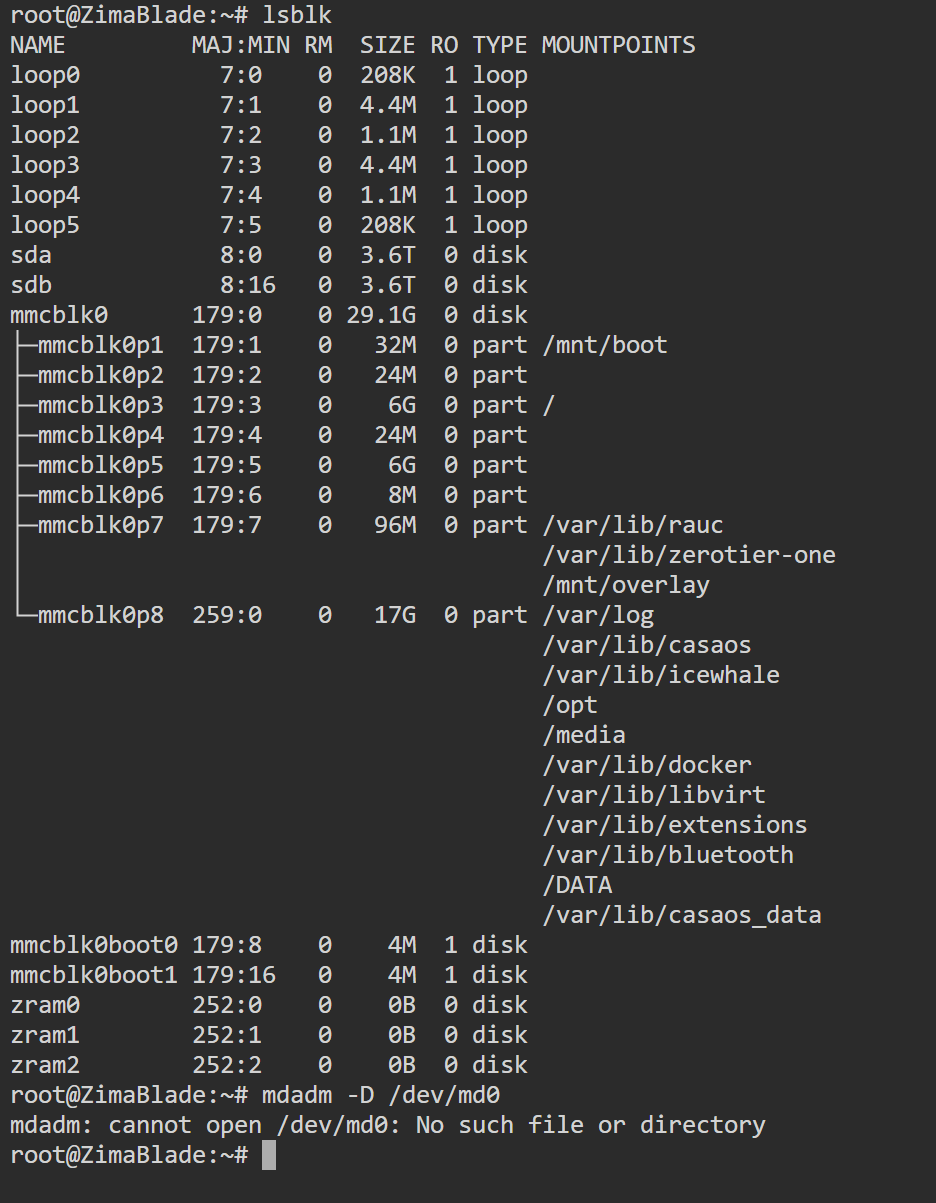Click the lsblk command on the first line
This screenshot has height=1203, width=936.
coord(297,15)
